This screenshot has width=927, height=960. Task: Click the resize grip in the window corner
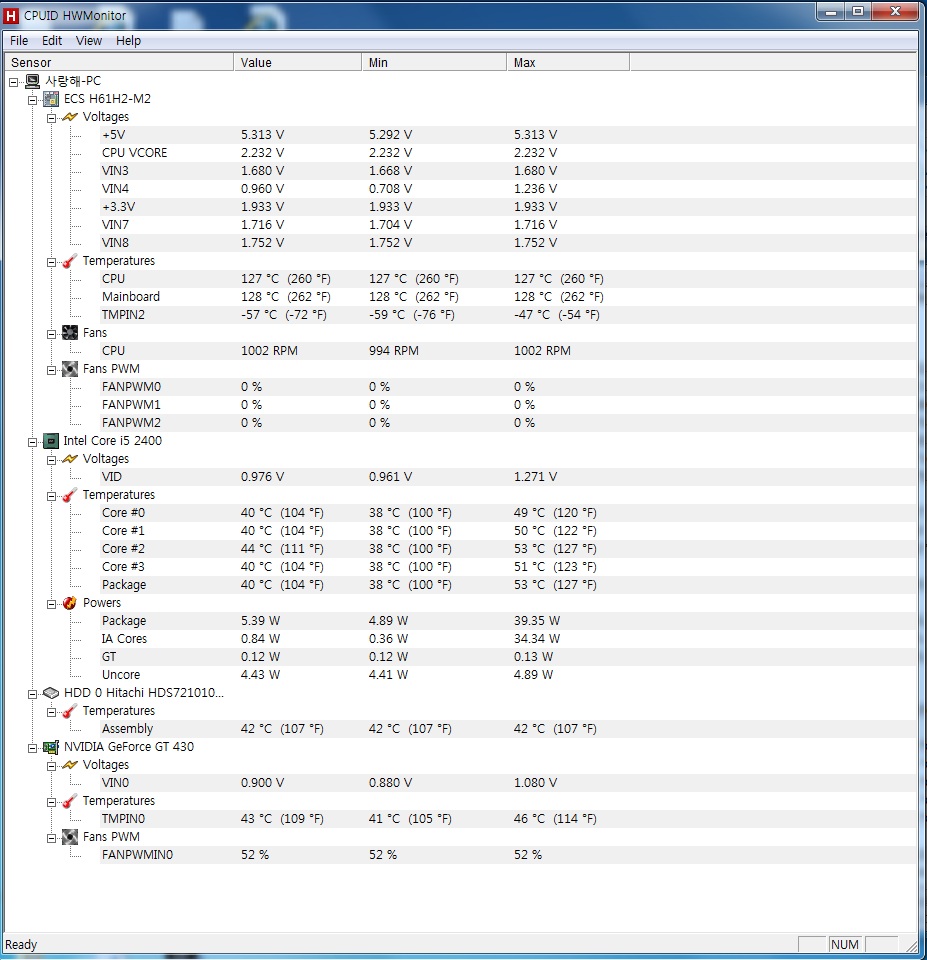[x=912, y=946]
